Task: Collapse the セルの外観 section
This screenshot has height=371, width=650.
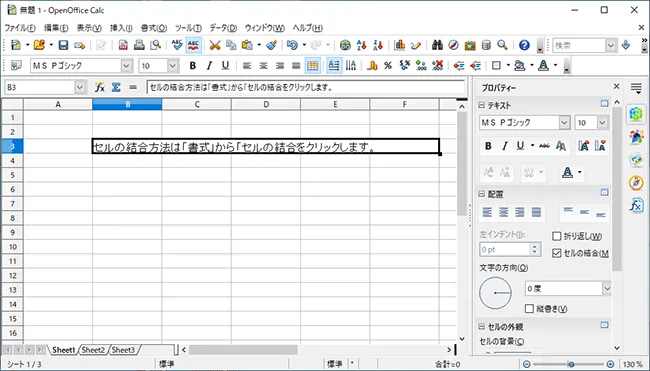Action: click(x=482, y=327)
